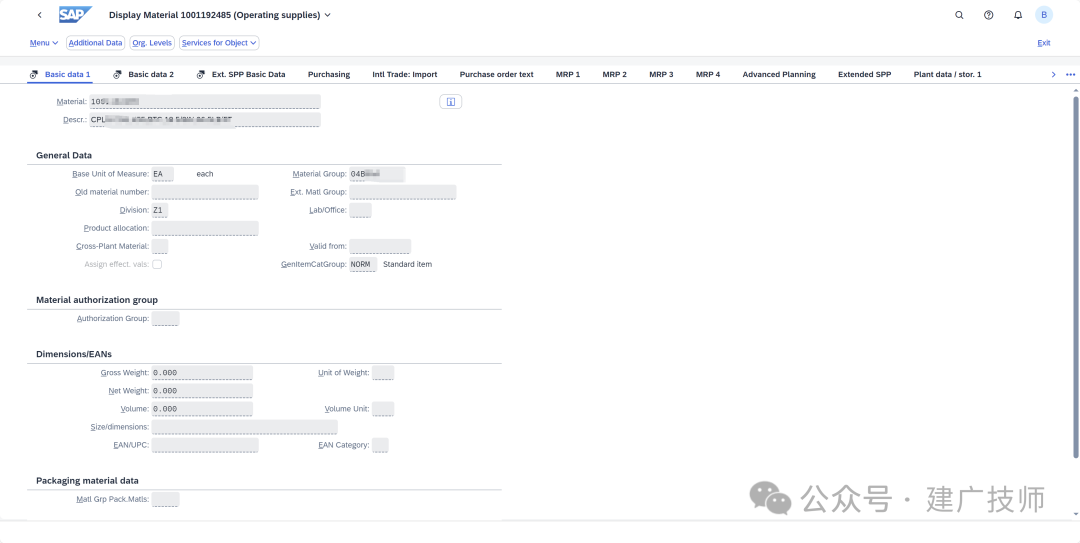Open the Menu dropdown
The width and height of the screenshot is (1080, 543).
[43, 43]
